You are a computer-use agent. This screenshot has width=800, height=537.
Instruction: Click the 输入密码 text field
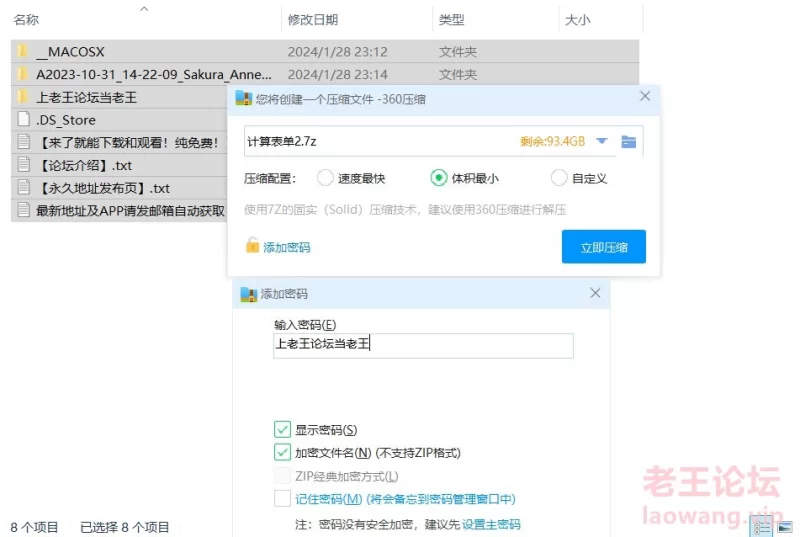pos(423,345)
